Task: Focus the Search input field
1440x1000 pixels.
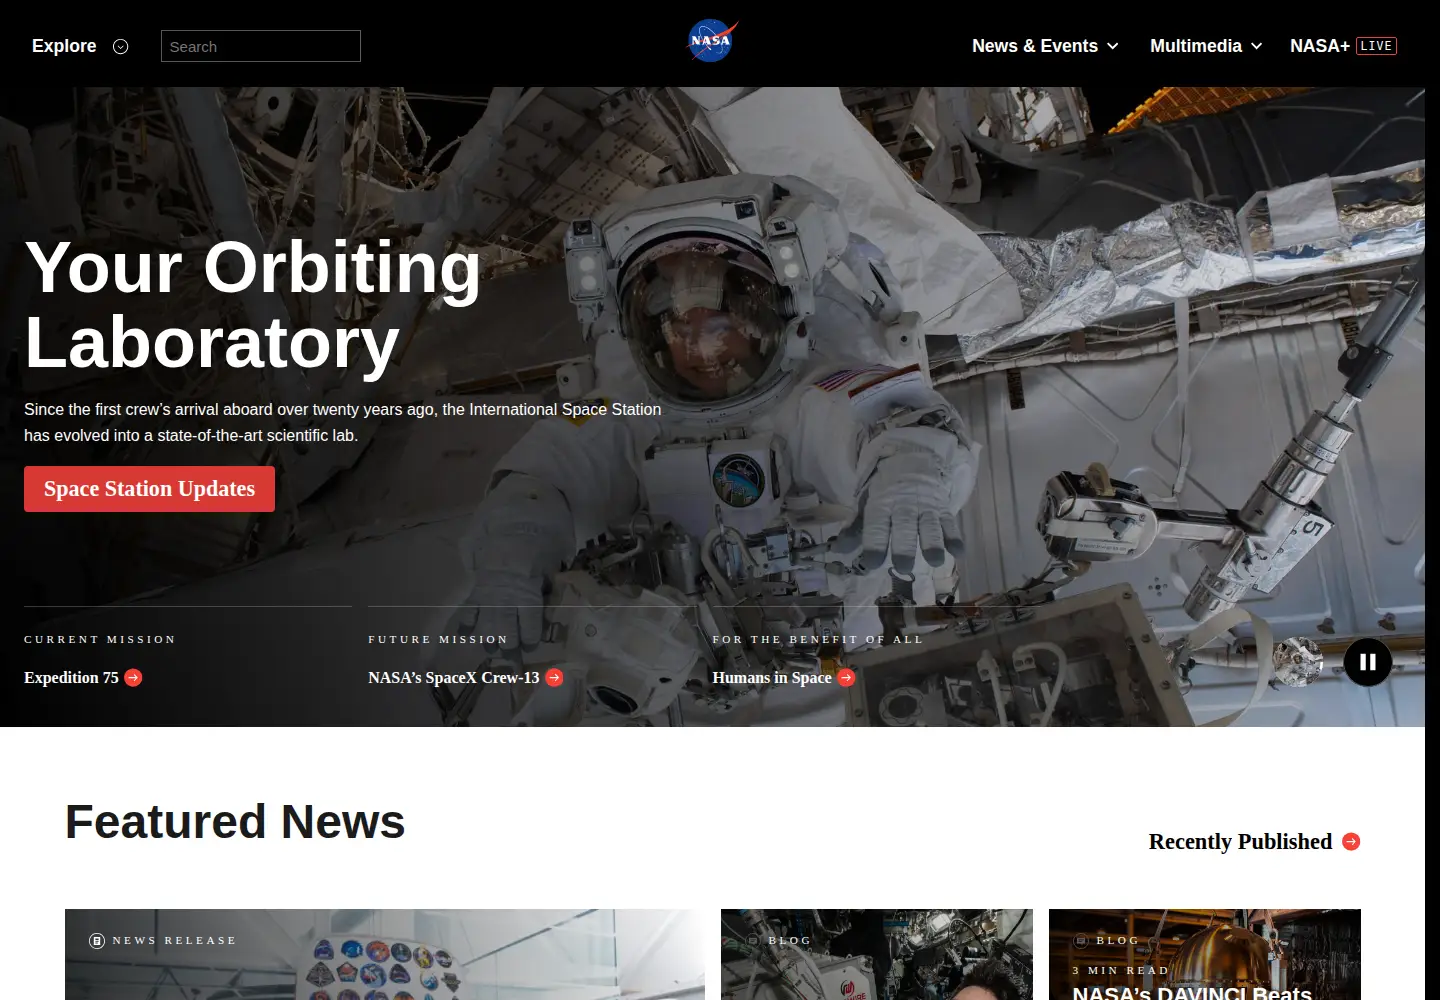Action: coord(261,46)
